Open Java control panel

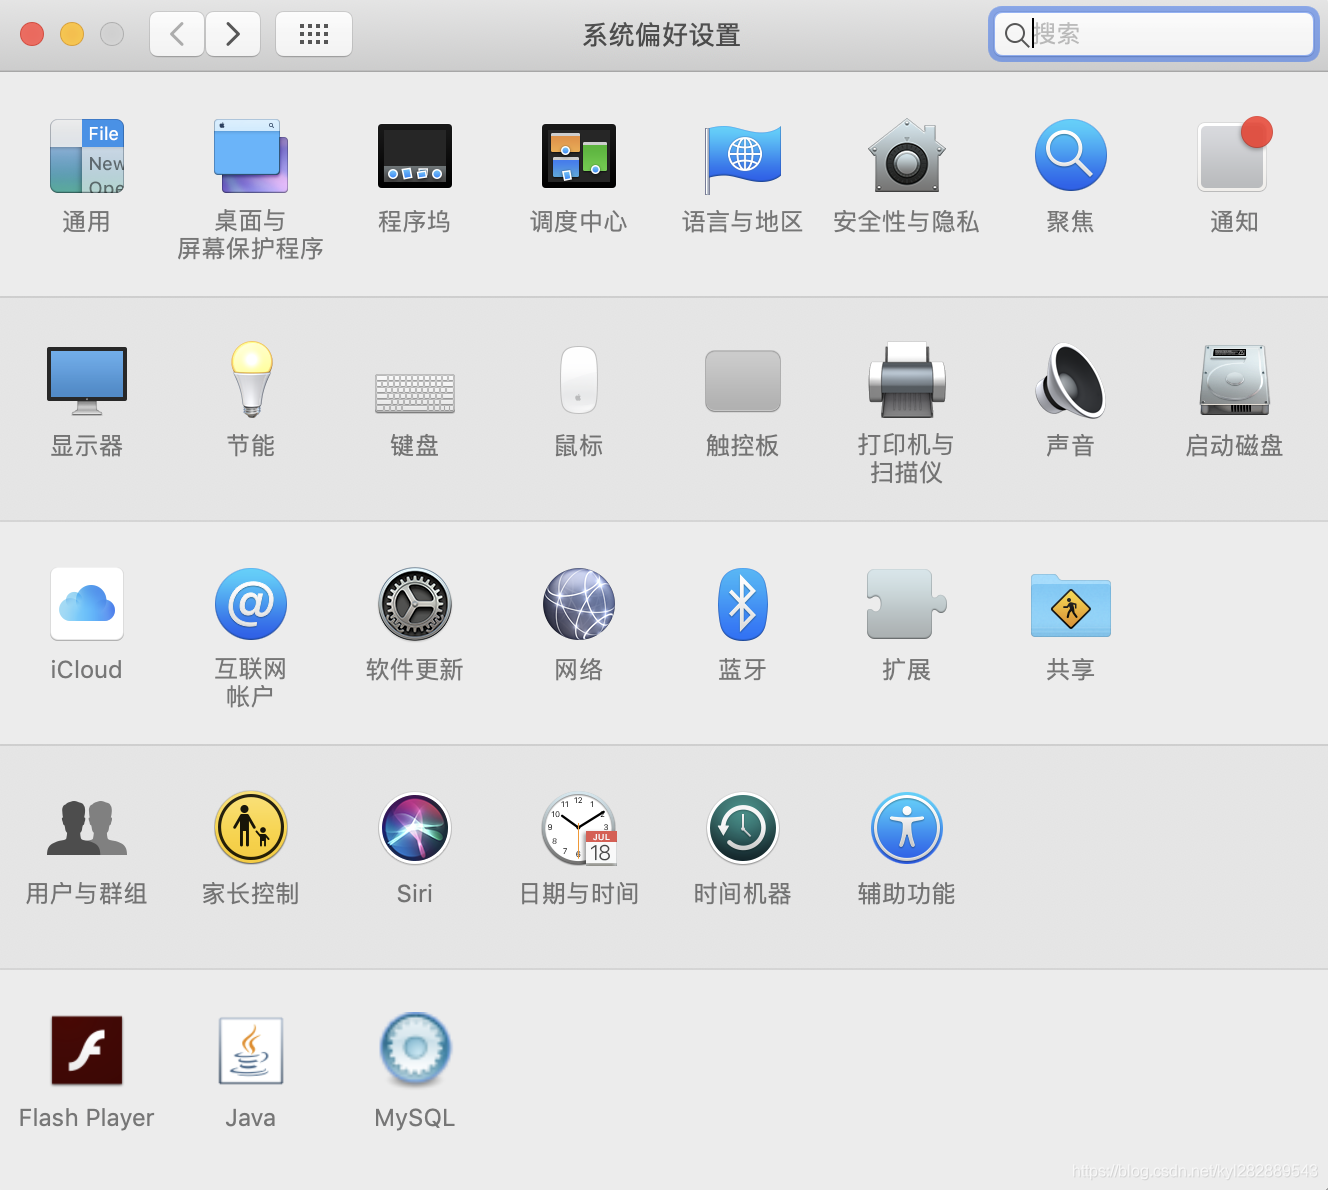coord(251,1051)
